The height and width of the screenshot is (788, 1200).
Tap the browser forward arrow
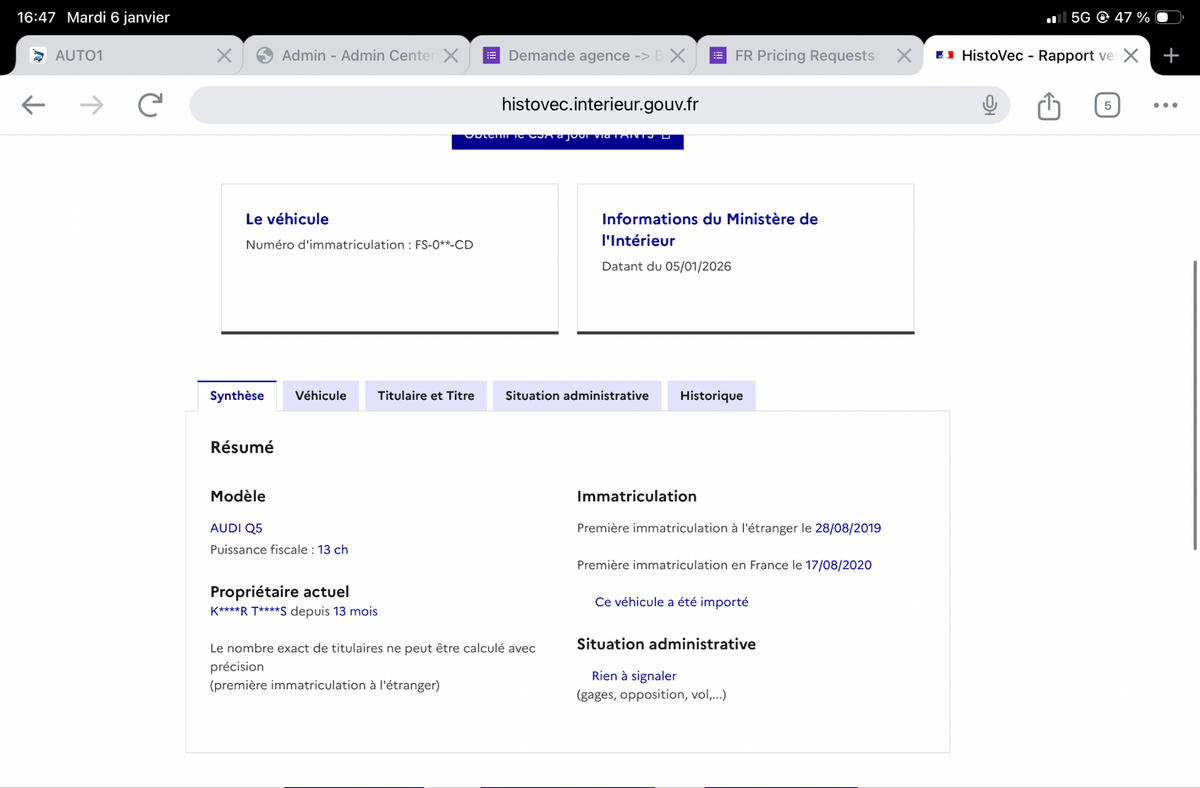(91, 105)
